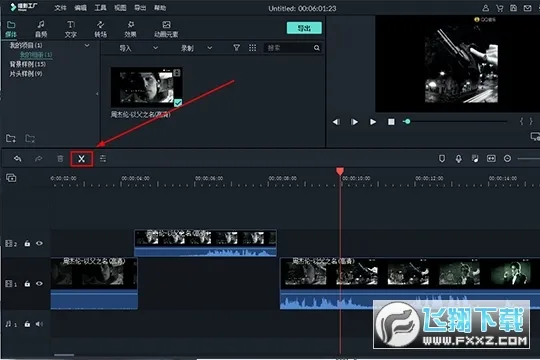
Task: Play preview from the bar-and-triangle button
Action: click(354, 122)
